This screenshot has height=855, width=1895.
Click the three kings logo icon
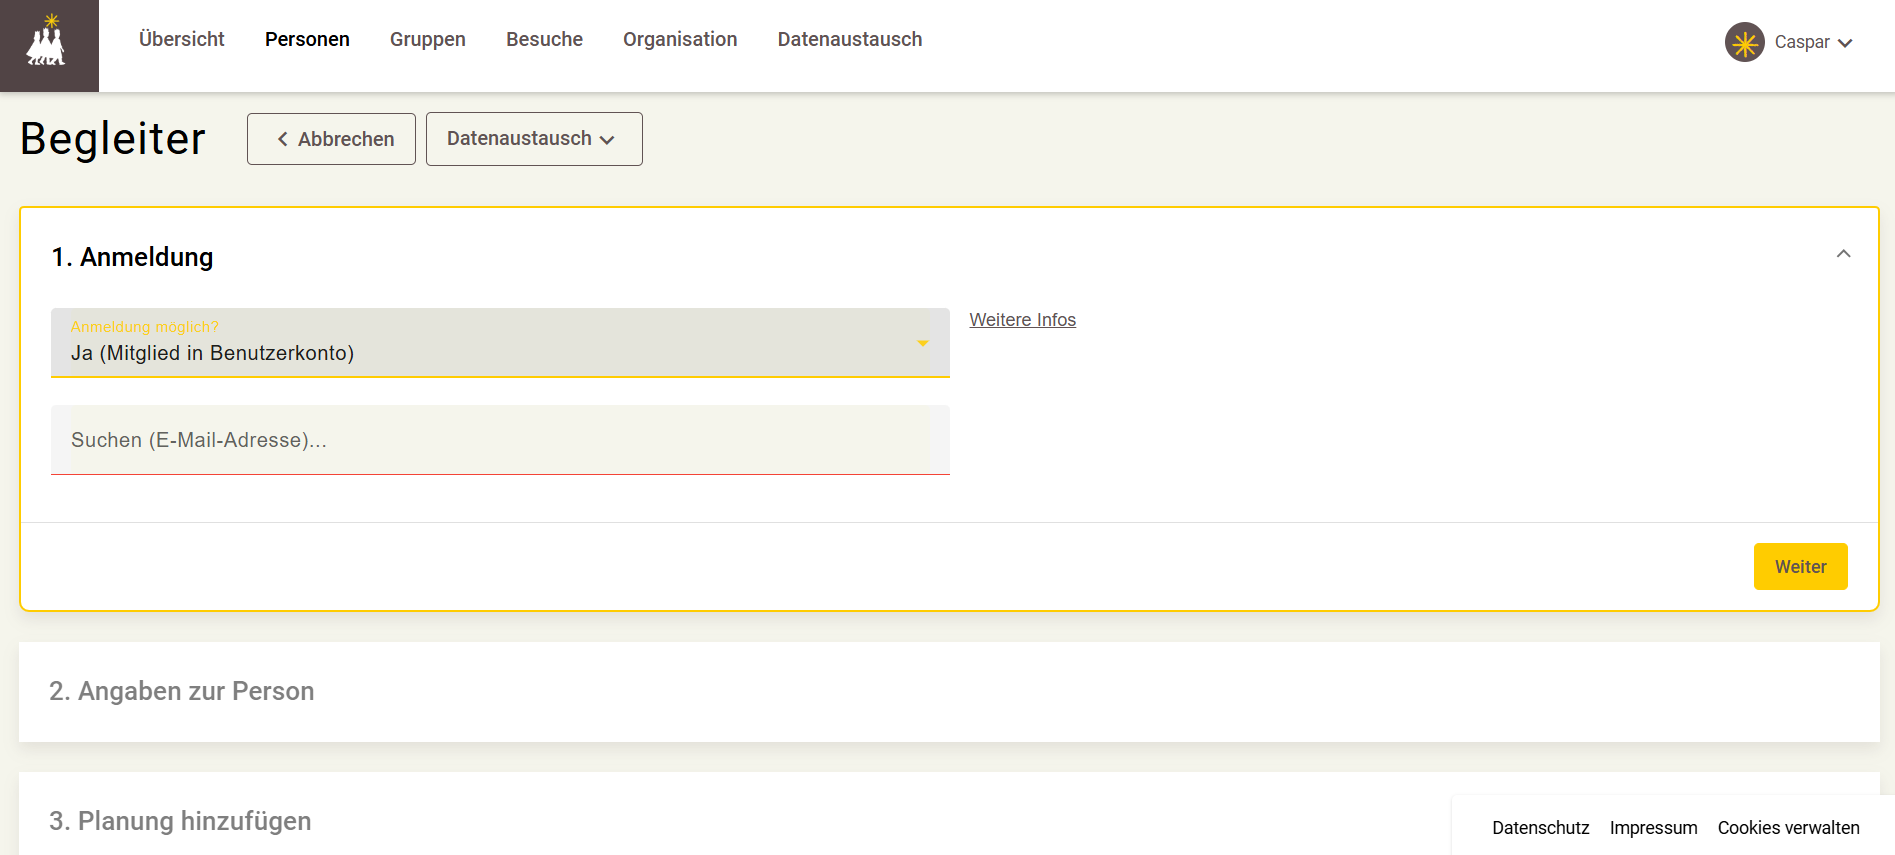46,42
